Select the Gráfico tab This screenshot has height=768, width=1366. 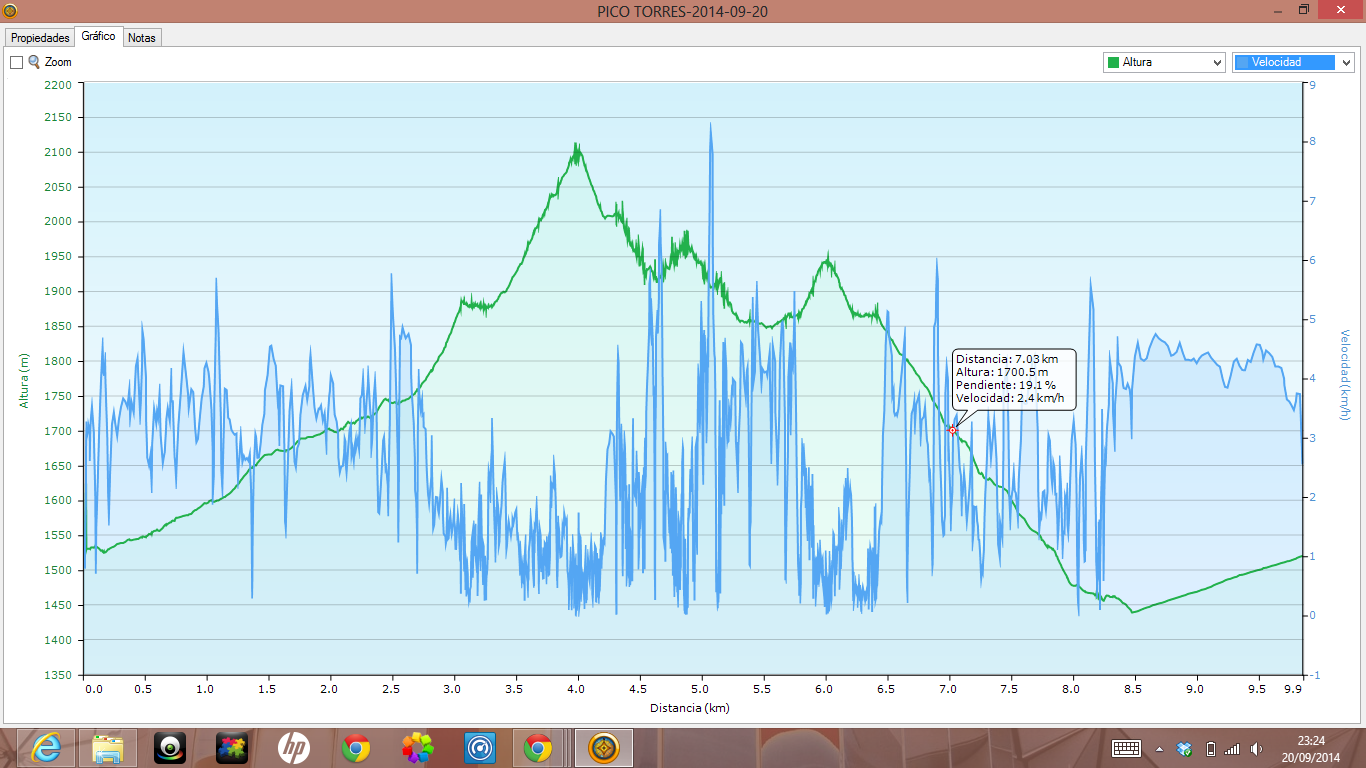click(x=98, y=36)
